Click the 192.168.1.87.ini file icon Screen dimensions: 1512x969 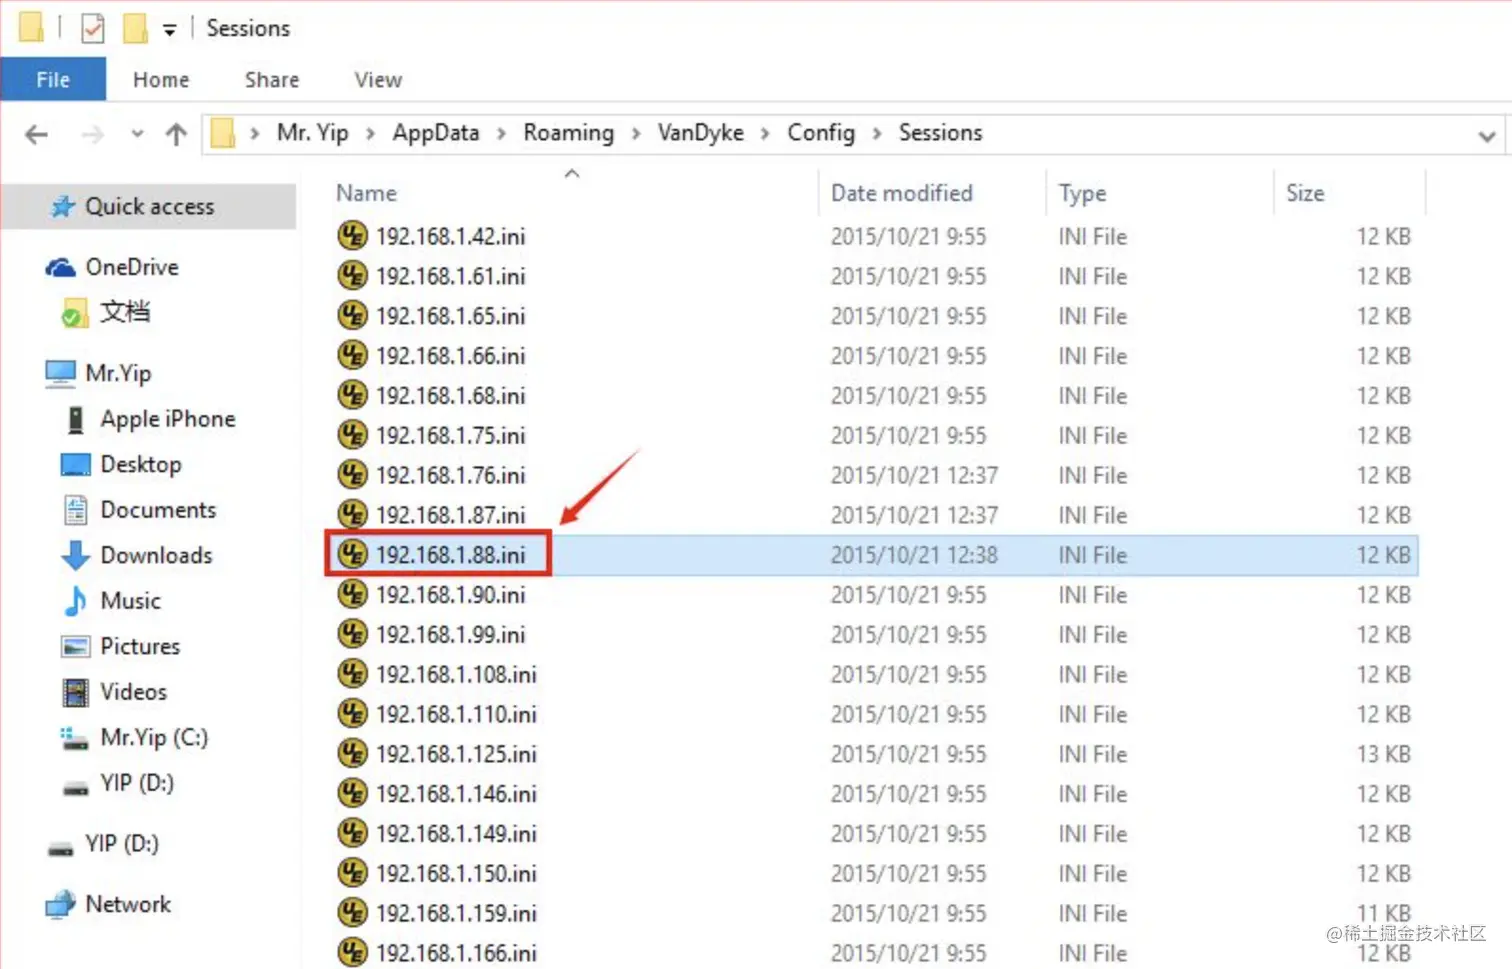[352, 515]
